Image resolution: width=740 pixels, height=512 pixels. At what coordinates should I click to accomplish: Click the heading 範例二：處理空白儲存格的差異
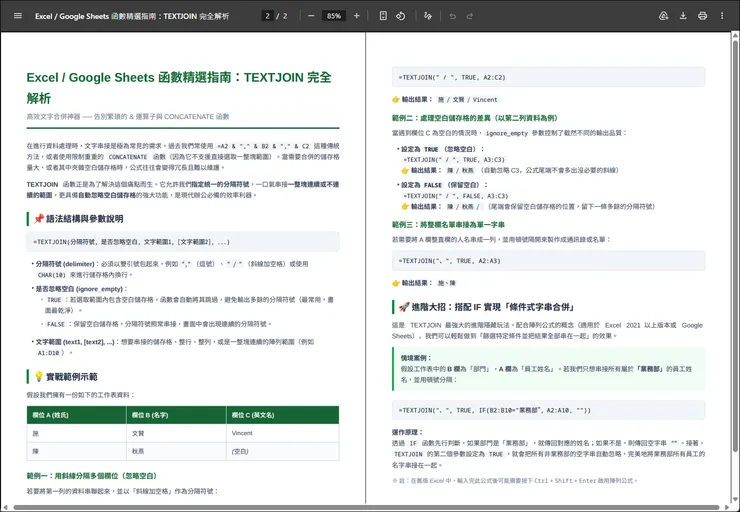[x=475, y=118]
